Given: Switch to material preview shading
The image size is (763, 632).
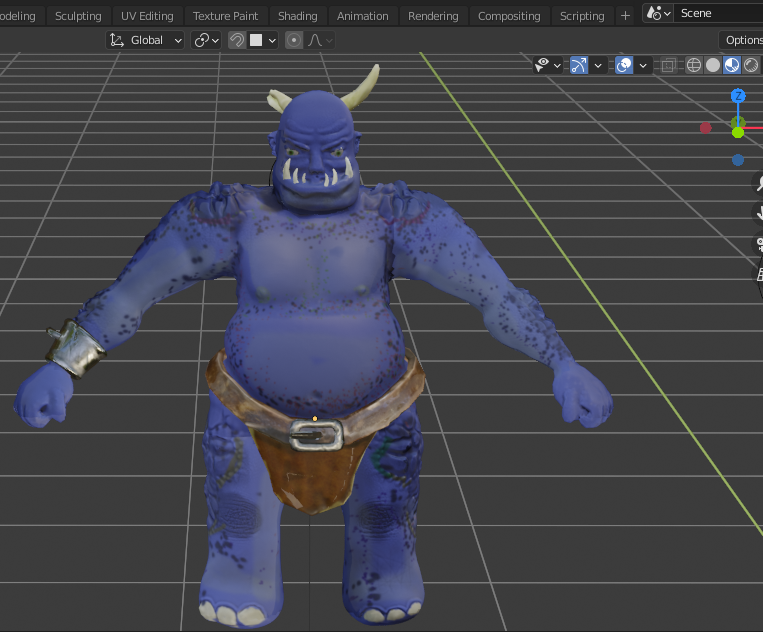Looking at the screenshot, I should (x=732, y=65).
